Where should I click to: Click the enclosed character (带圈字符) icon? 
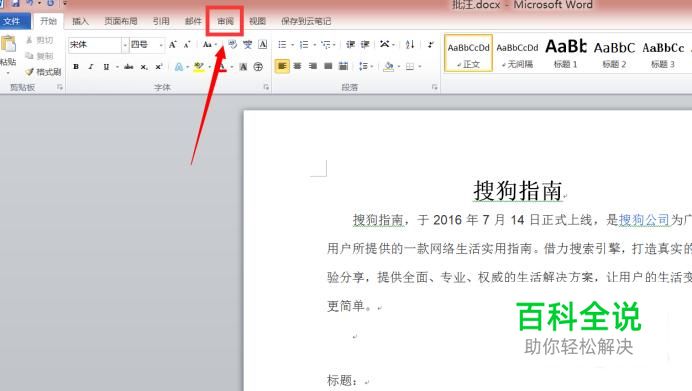[258, 67]
